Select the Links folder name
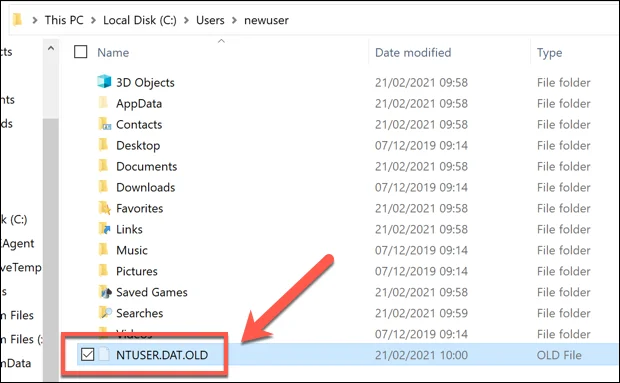This screenshot has height=383, width=620. coord(129,229)
